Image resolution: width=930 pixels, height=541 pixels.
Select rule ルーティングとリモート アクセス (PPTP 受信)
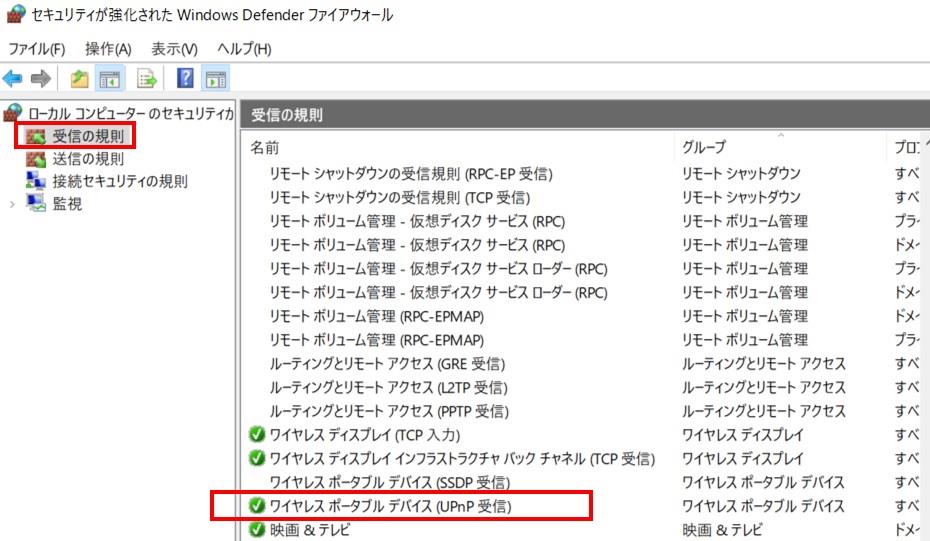[x=389, y=411]
